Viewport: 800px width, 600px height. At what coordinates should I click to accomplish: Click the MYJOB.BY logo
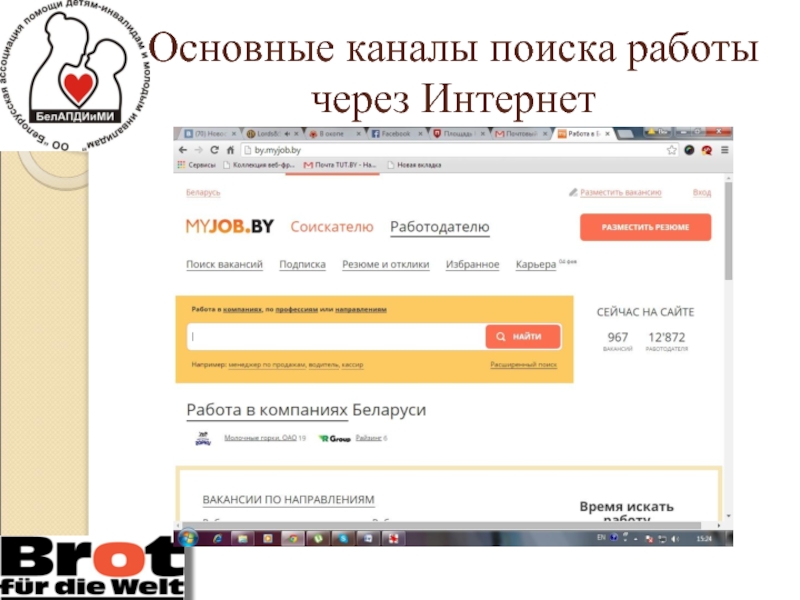pos(230,226)
